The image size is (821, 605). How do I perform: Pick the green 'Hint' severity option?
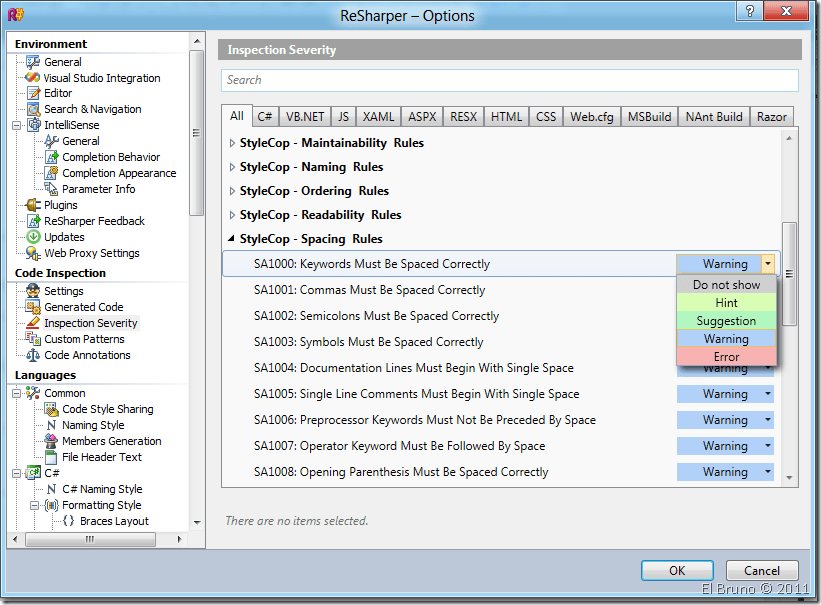click(726, 303)
